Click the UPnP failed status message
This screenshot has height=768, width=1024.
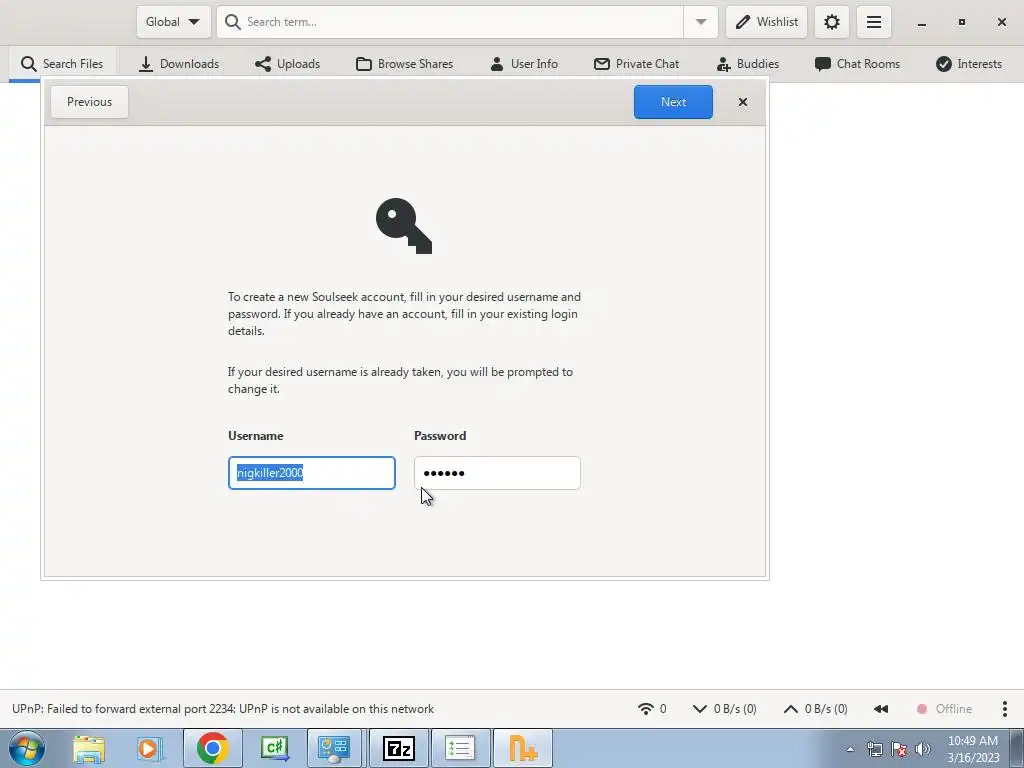(223, 709)
